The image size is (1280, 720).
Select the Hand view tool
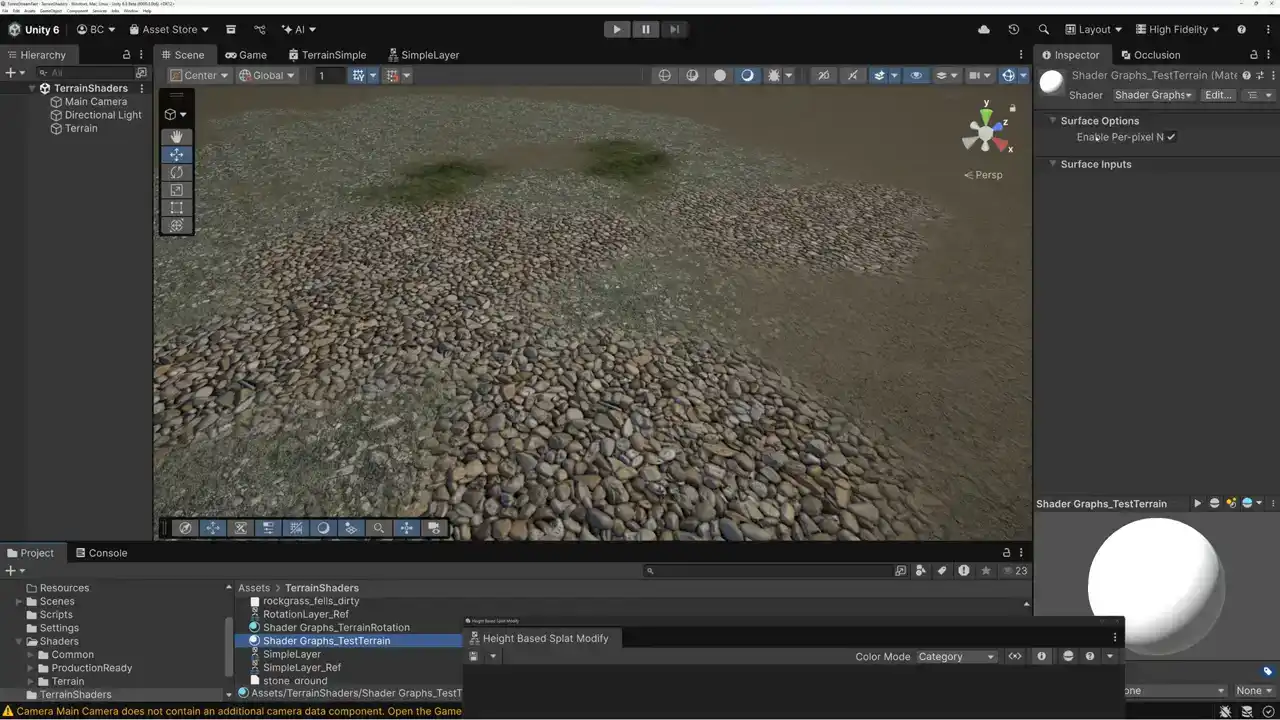(x=176, y=137)
